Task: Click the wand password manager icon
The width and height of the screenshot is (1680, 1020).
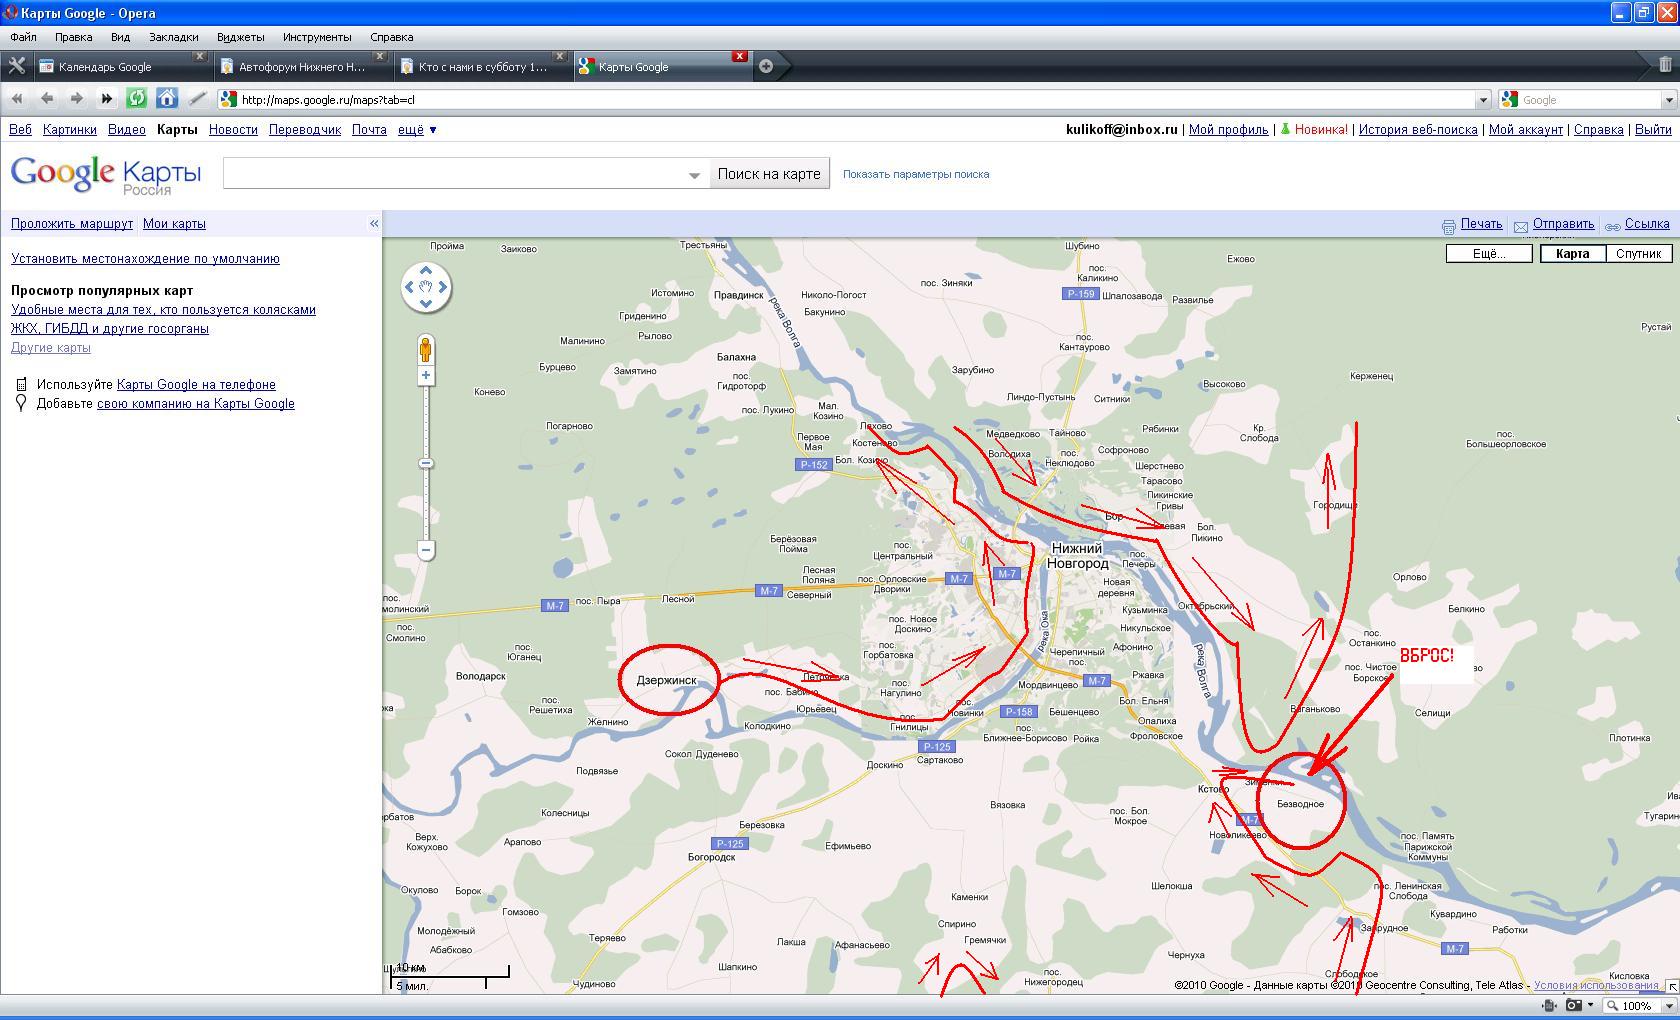Action: [x=198, y=98]
